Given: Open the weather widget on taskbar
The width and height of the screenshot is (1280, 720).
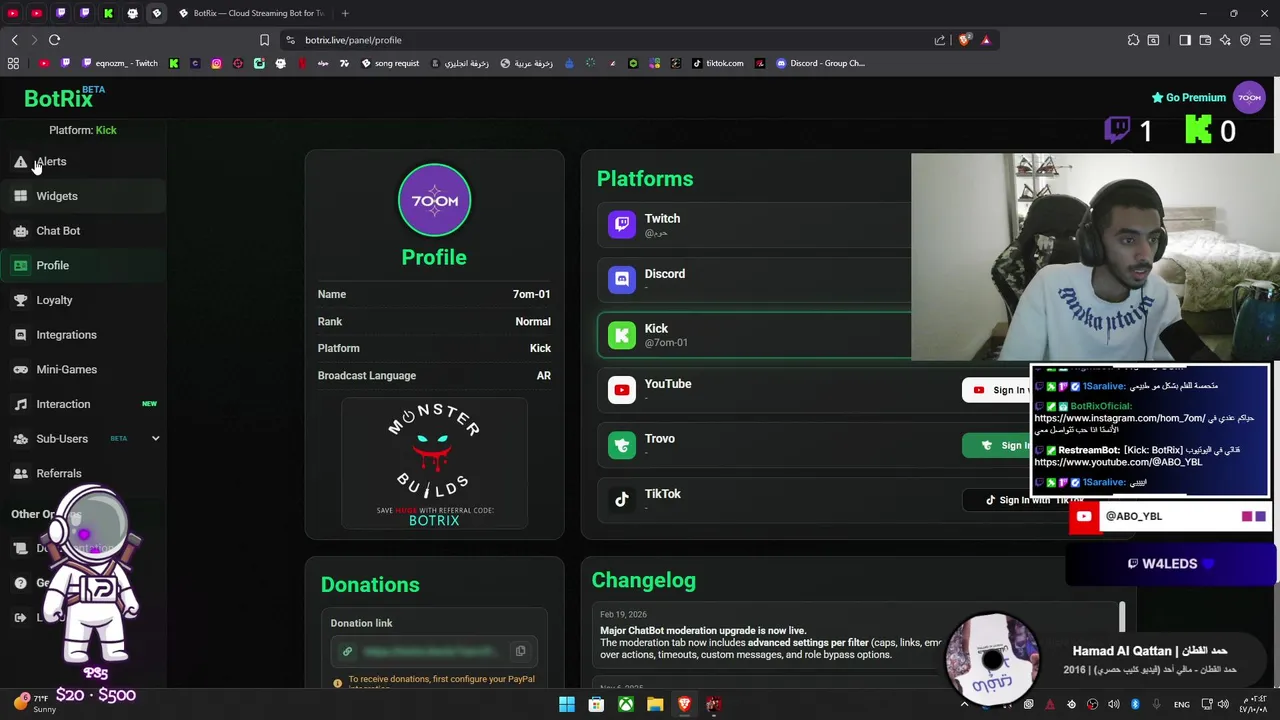Looking at the screenshot, I should [35, 704].
